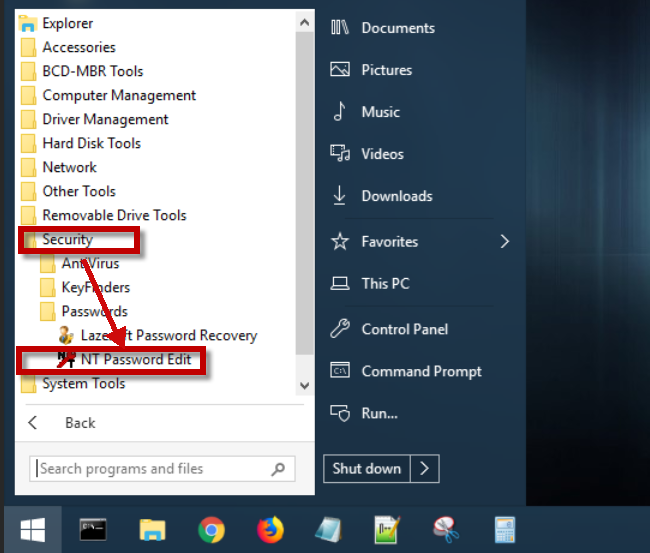650x553 pixels.
Task: Expand the Favorites submenu arrow
Action: [x=504, y=242]
